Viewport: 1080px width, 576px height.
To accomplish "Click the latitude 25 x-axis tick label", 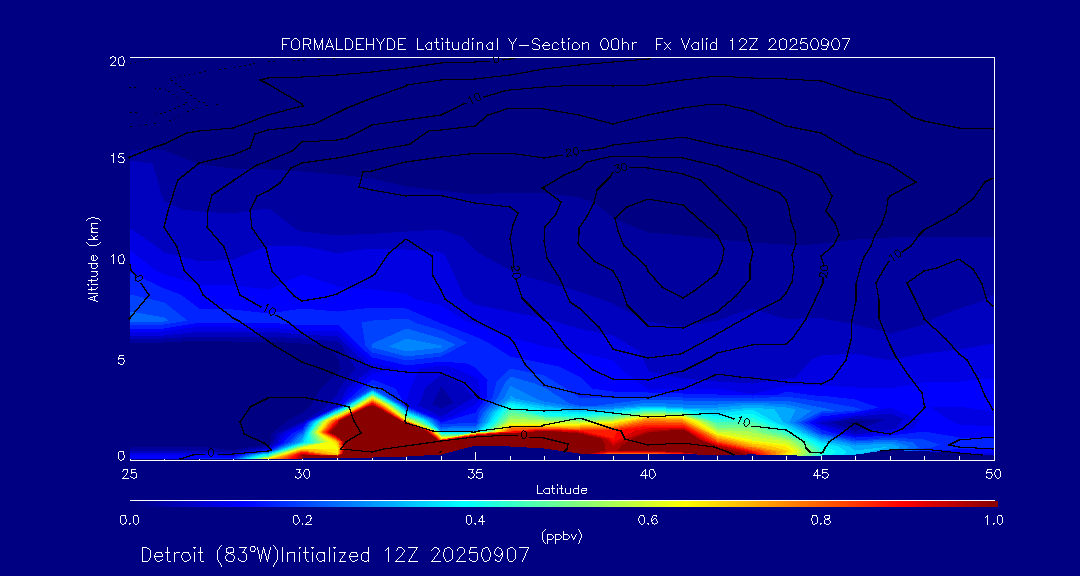I will tap(129, 473).
